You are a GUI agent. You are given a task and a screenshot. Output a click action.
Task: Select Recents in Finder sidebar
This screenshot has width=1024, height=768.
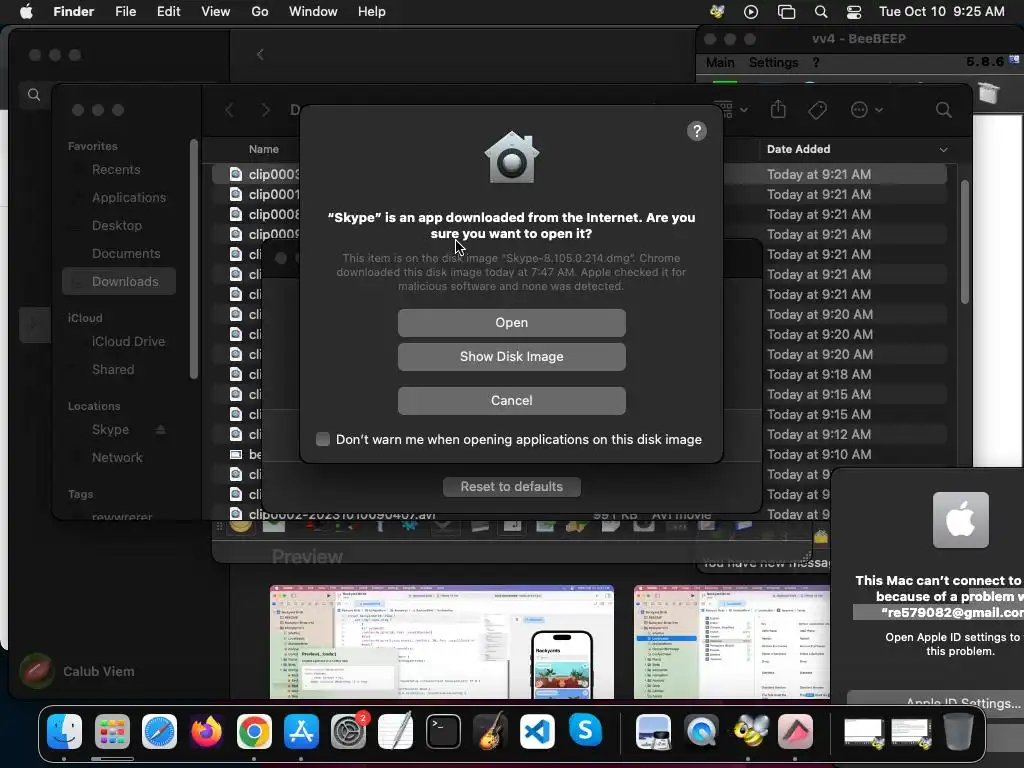point(116,170)
